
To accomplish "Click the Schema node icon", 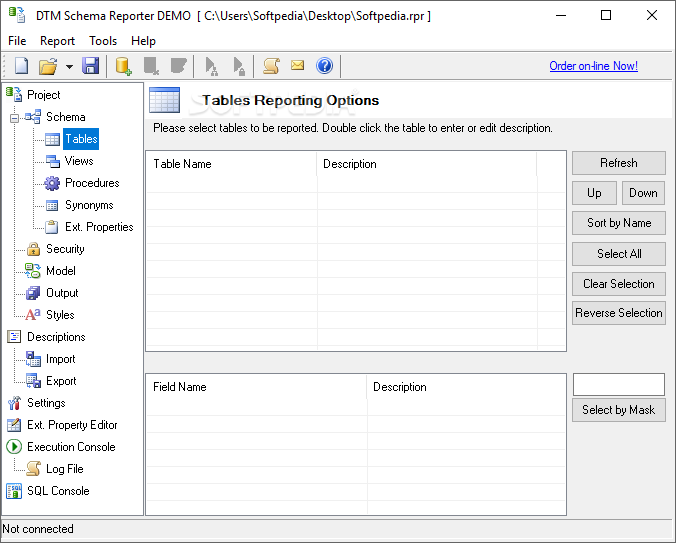I will (33, 117).
